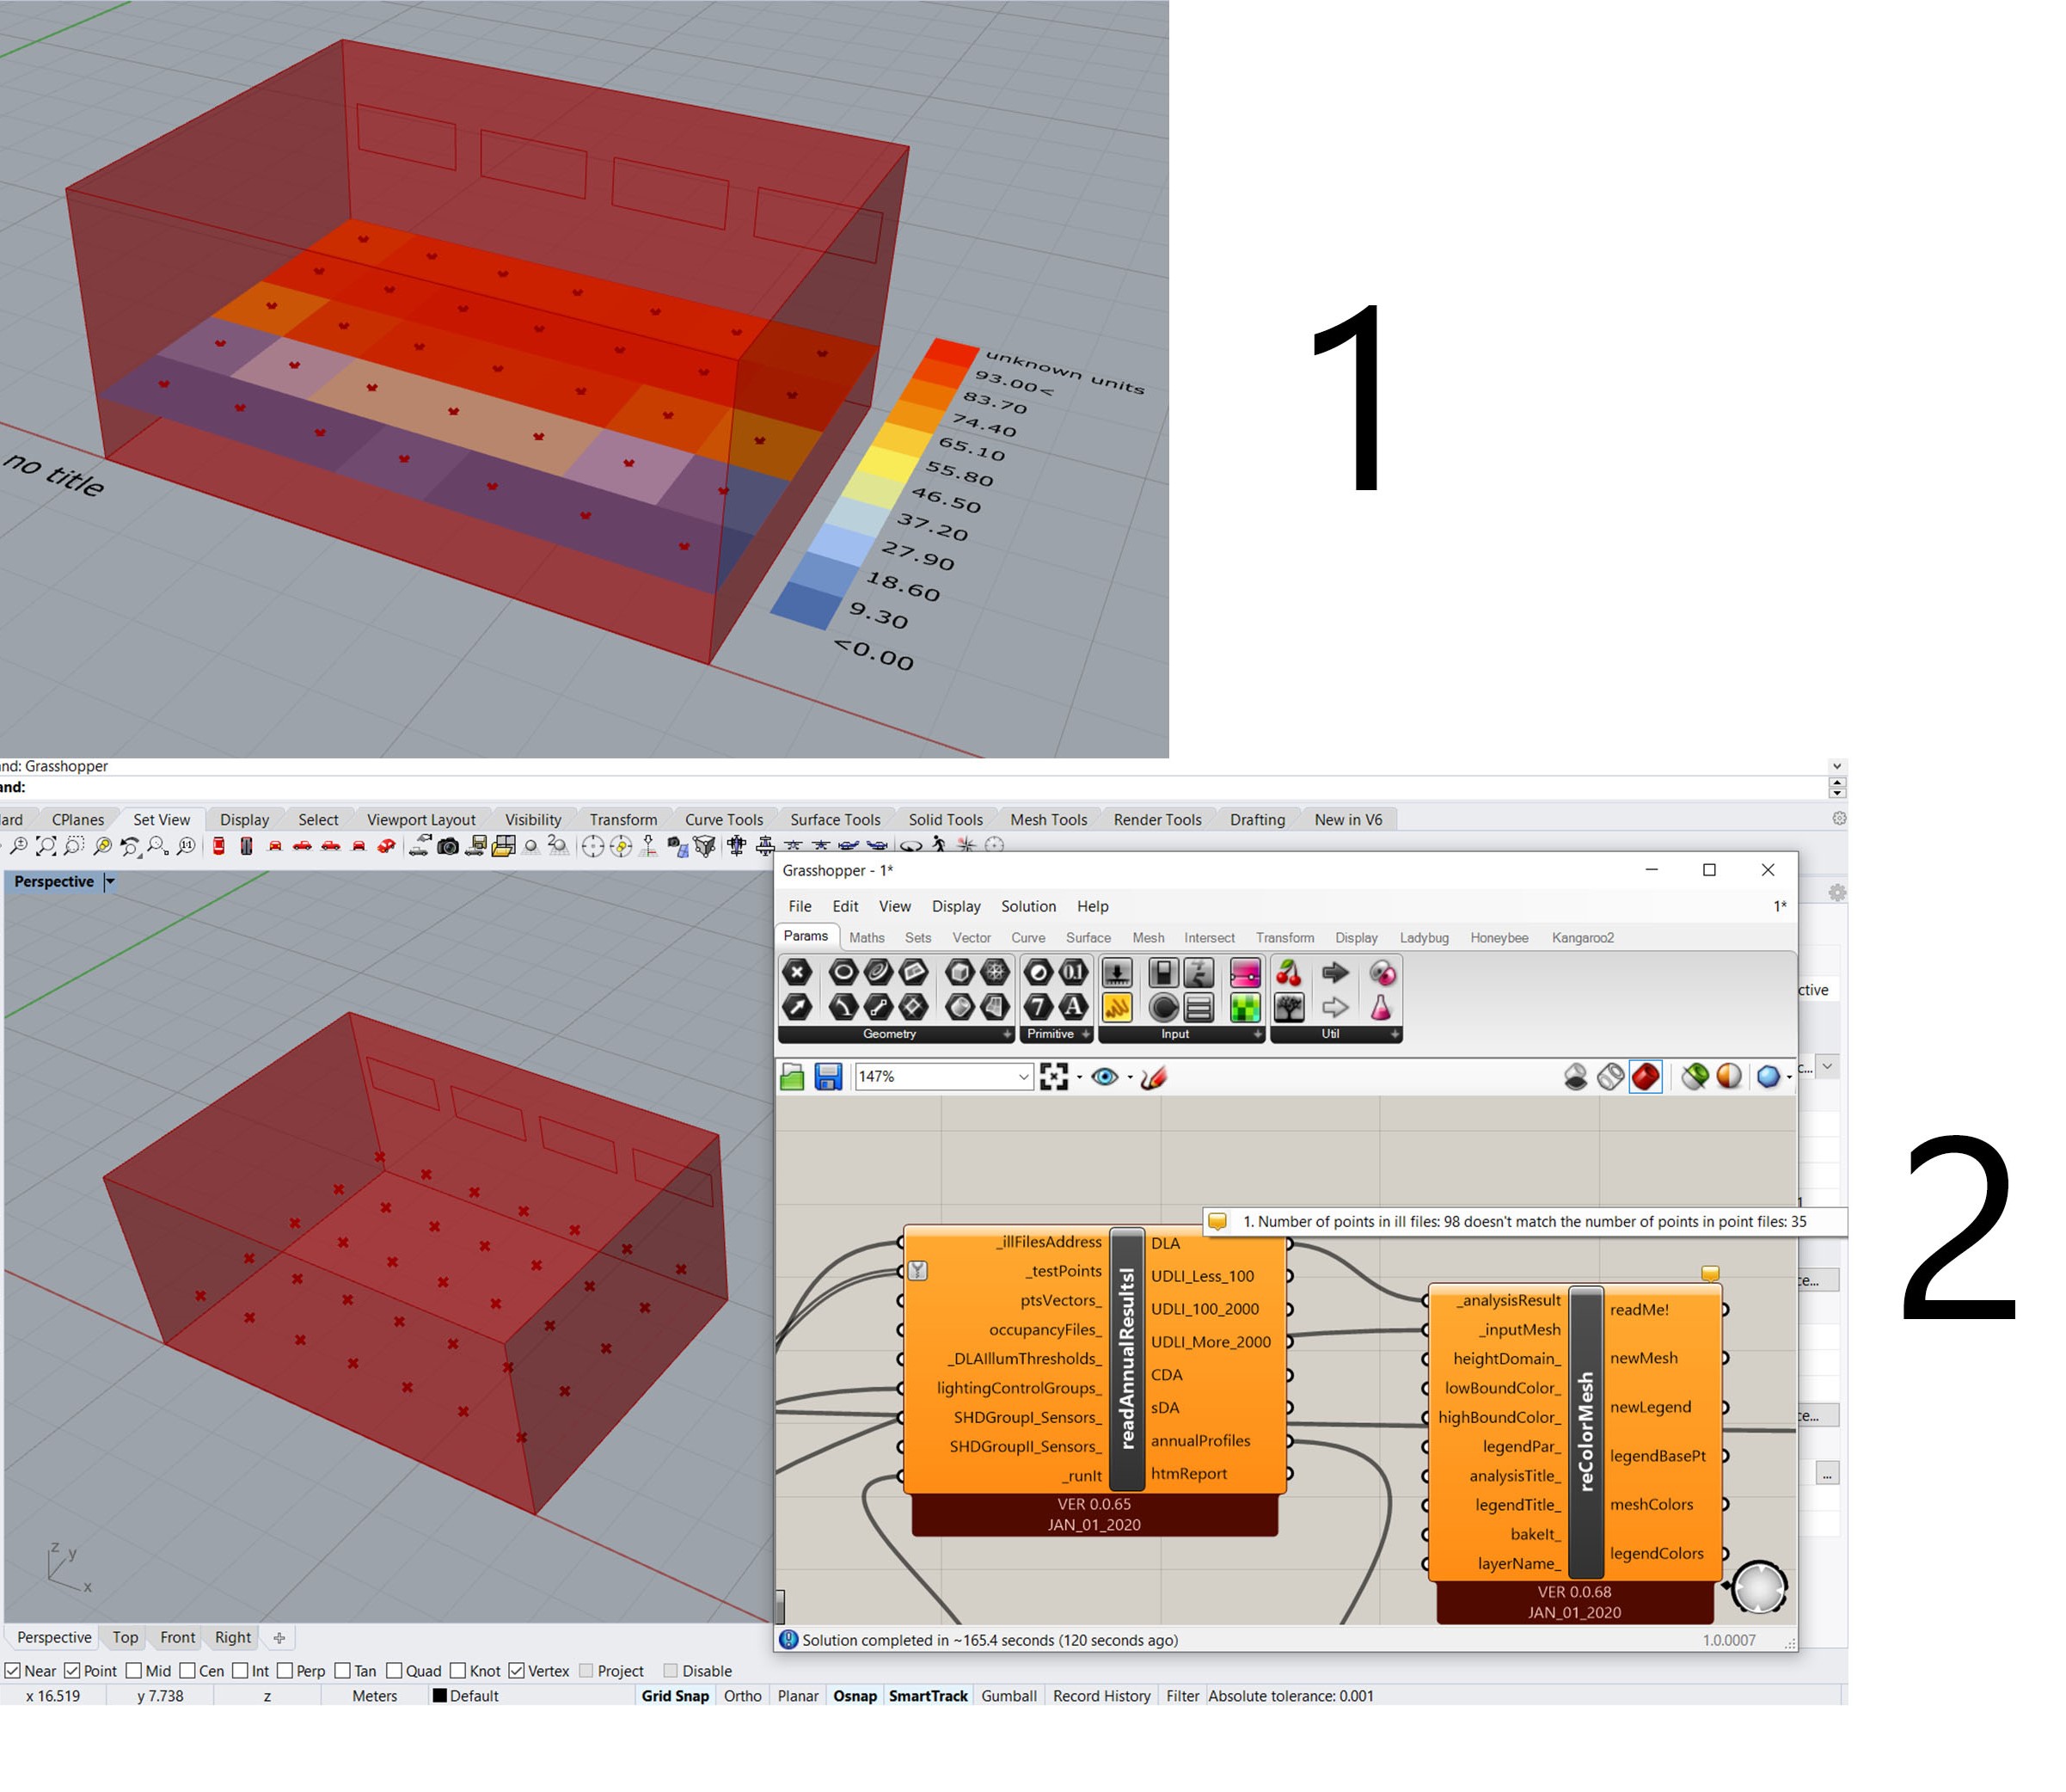The width and height of the screenshot is (2066, 1792).
Task: Select the shaded preview mode (red cylinder icon)
Action: 1645,1077
